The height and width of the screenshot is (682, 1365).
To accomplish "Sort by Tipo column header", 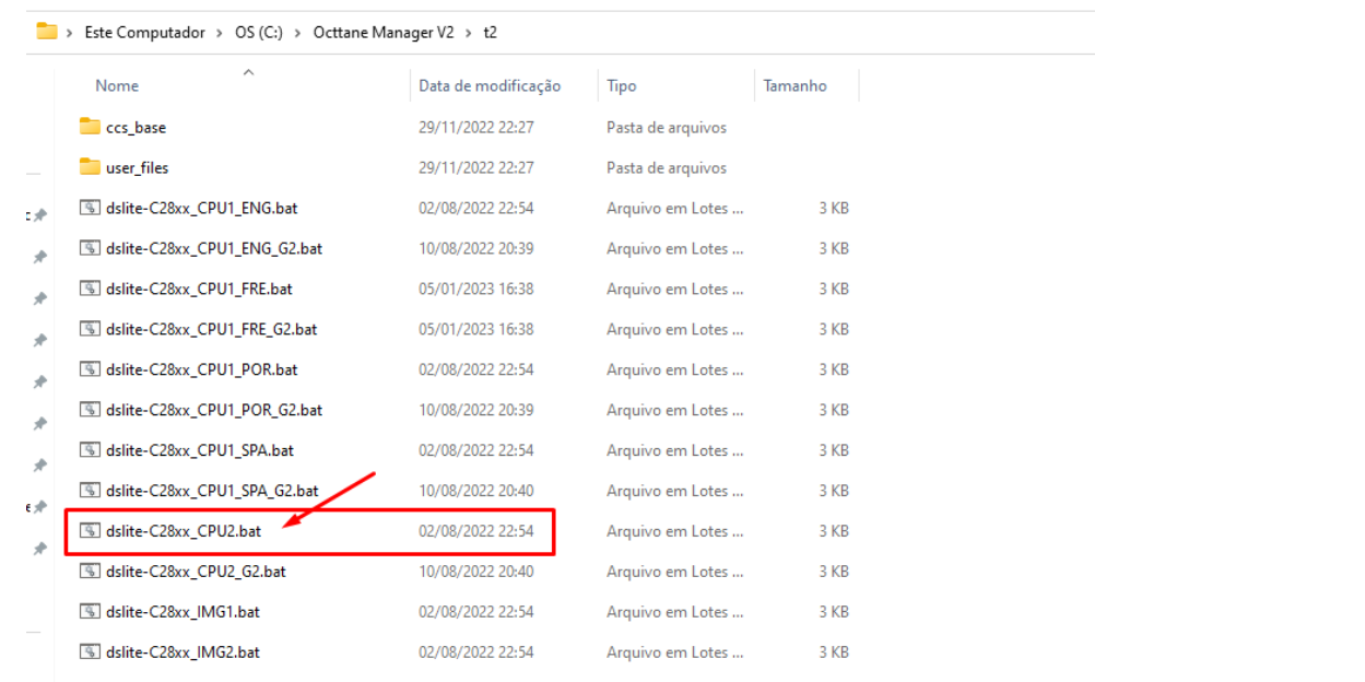I will point(620,86).
